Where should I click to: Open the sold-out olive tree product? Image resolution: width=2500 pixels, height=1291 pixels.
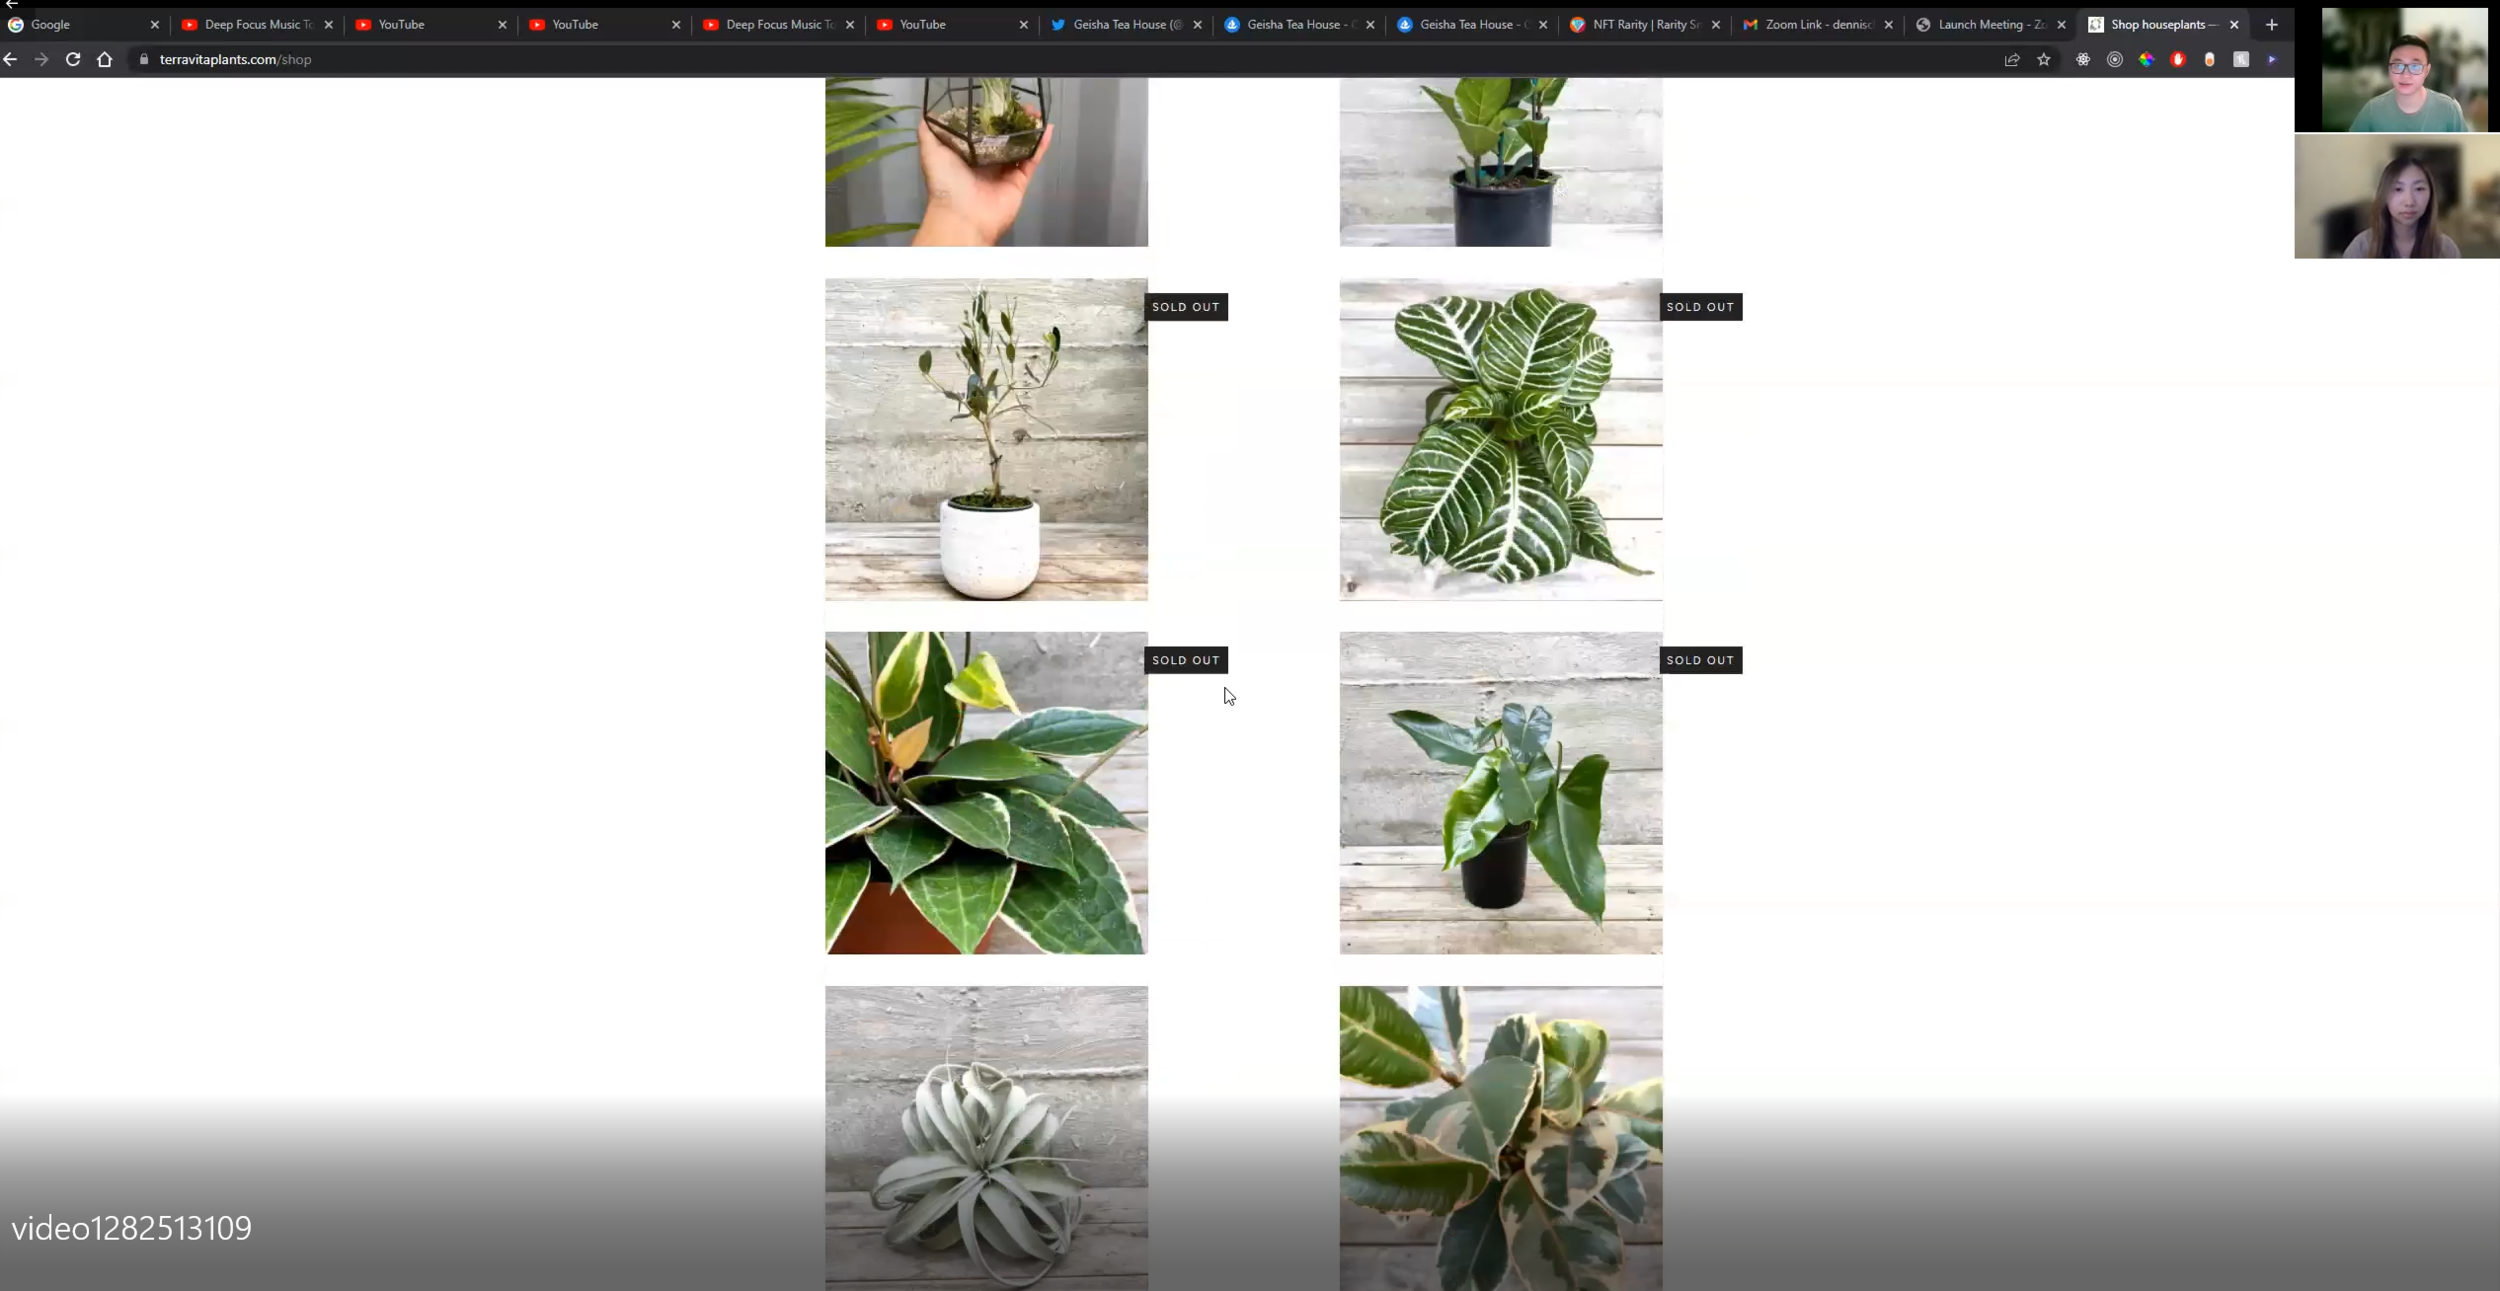(x=986, y=440)
